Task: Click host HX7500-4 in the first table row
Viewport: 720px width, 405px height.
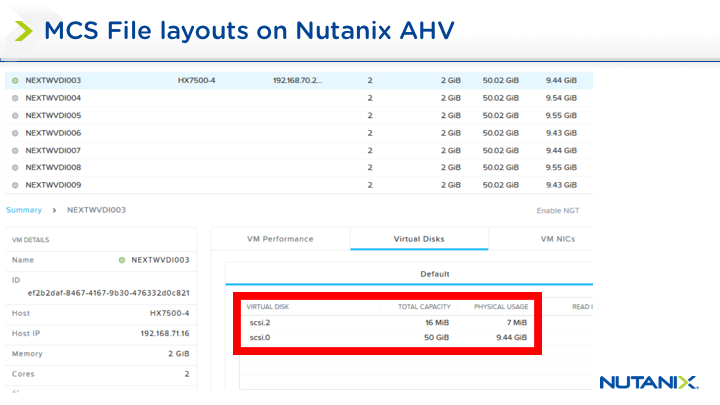Action: (x=197, y=80)
